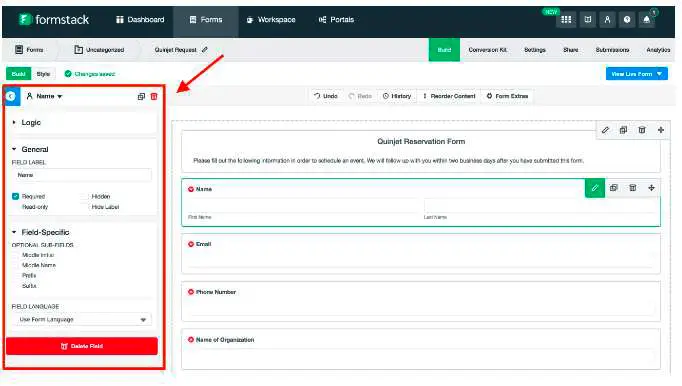The width and height of the screenshot is (682, 386).
Task: Open the help question icon in header
Action: (x=627, y=20)
